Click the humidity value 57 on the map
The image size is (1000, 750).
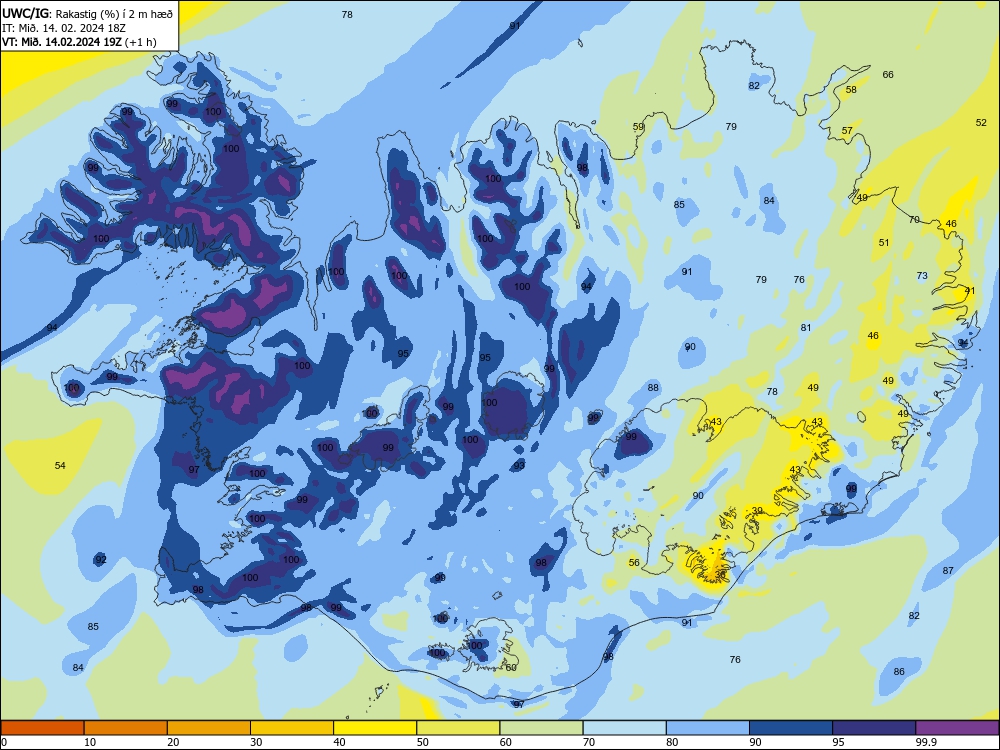pos(848,131)
